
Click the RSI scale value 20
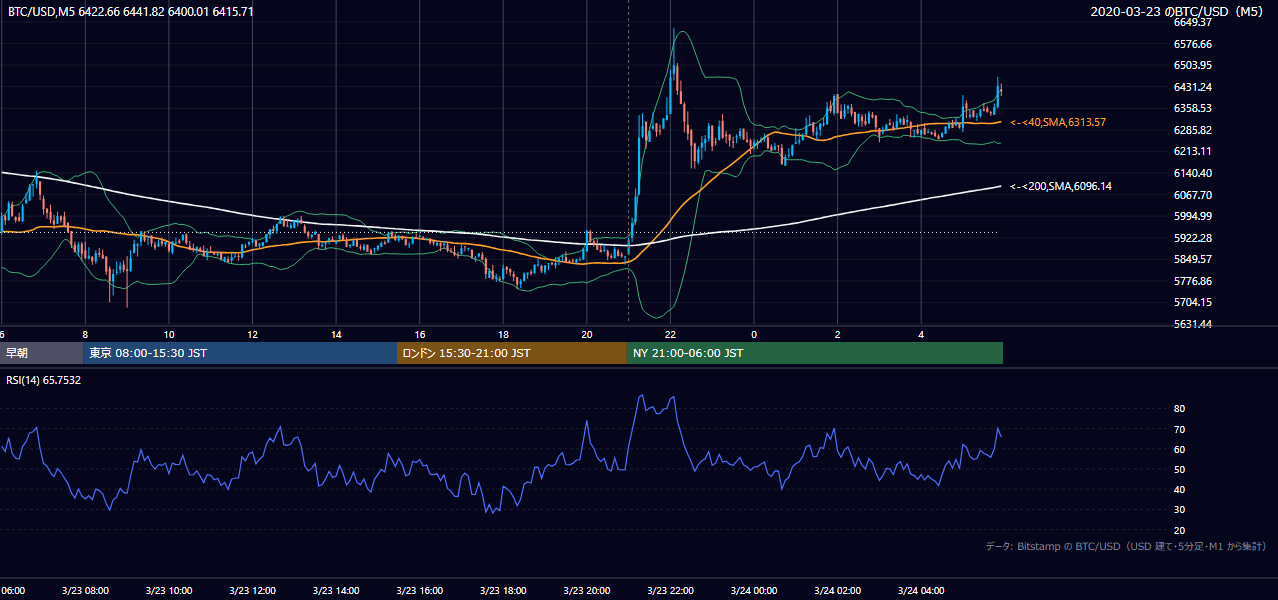click(x=1180, y=530)
